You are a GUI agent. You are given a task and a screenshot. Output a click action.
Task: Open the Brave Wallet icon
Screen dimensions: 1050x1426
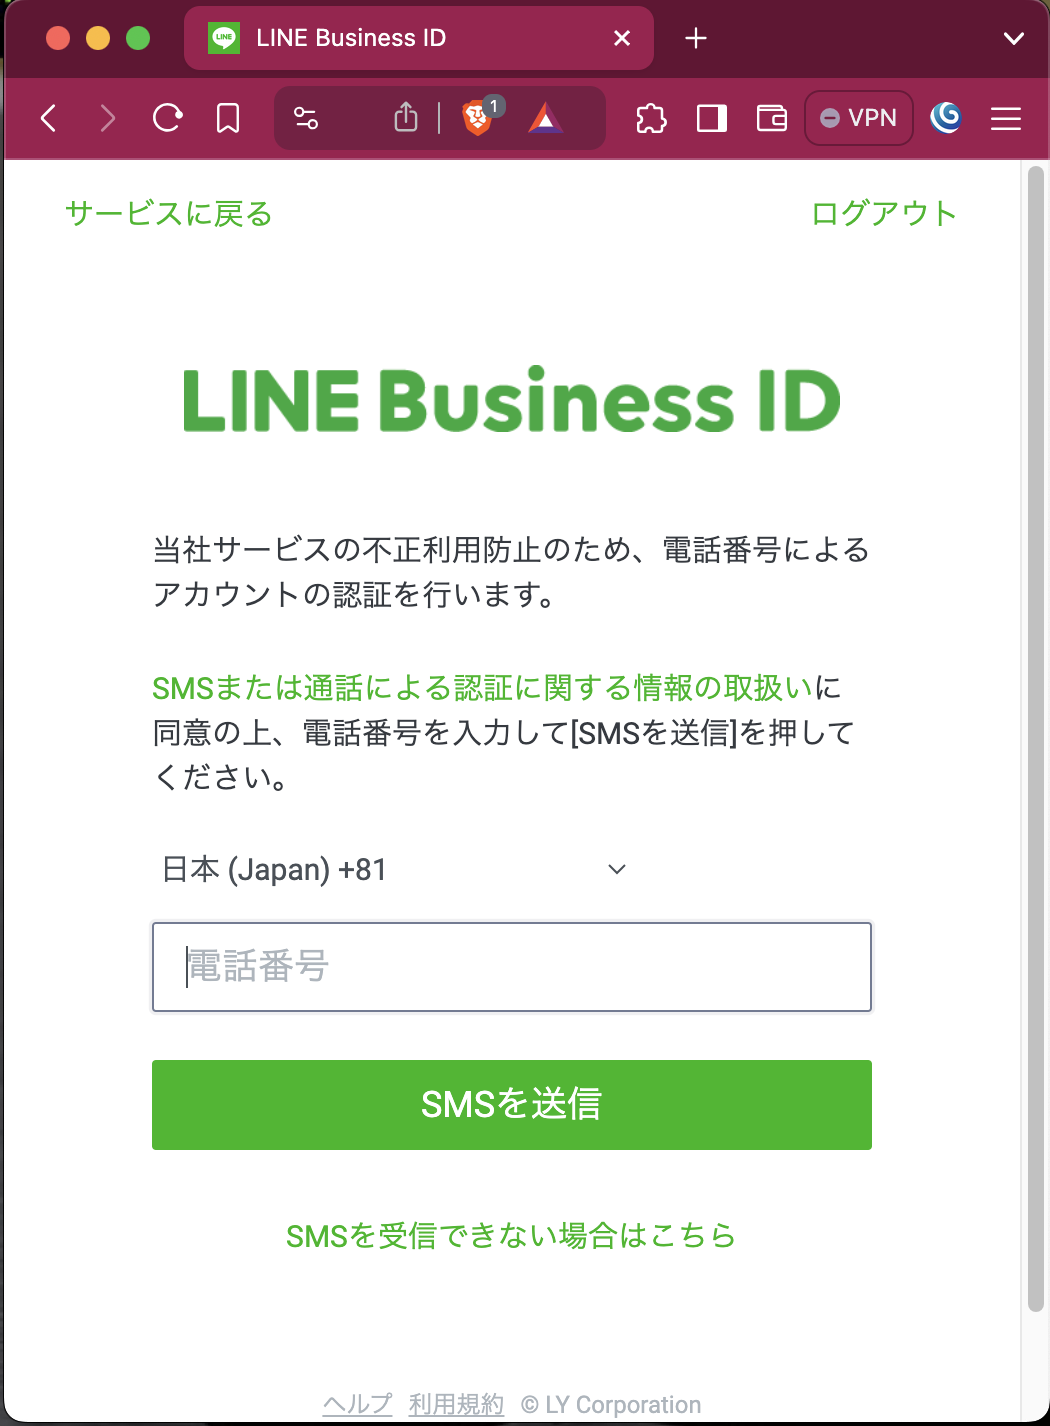(772, 118)
